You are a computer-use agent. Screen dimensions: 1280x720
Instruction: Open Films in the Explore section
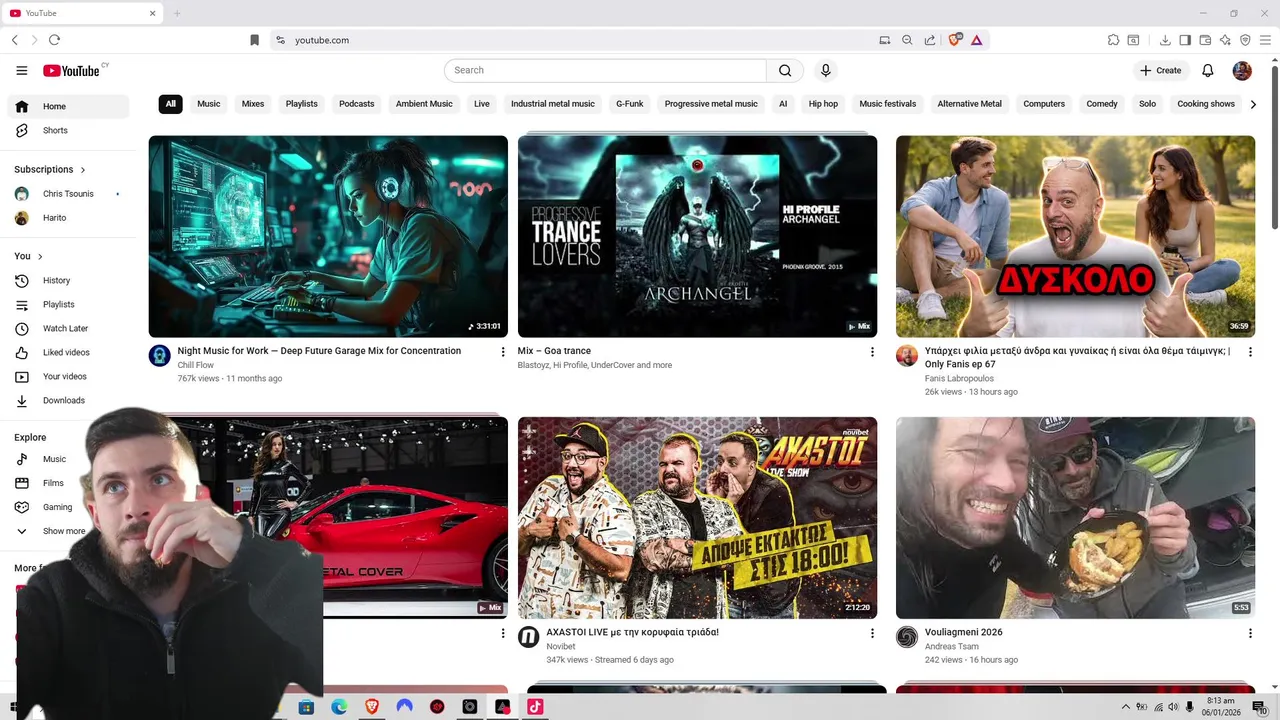(x=53, y=483)
